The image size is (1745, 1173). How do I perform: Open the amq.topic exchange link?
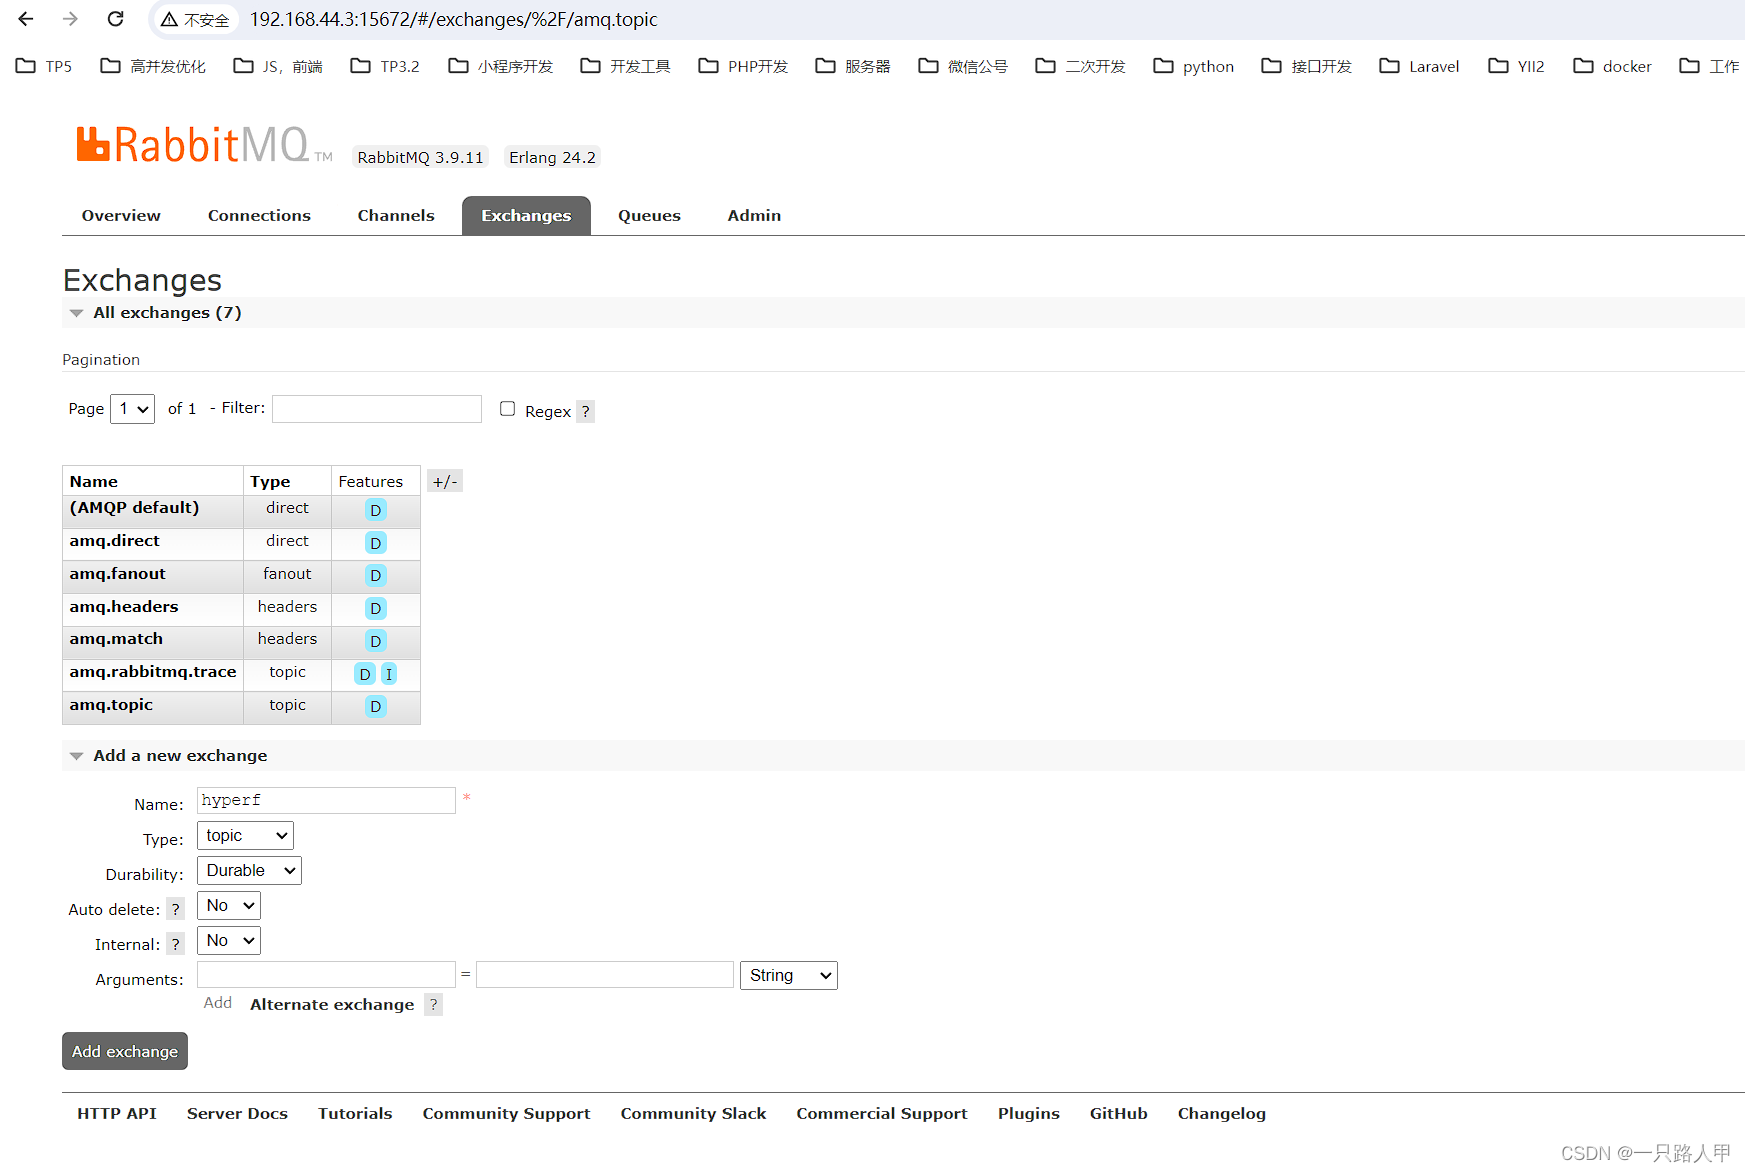pyautogui.click(x=111, y=705)
